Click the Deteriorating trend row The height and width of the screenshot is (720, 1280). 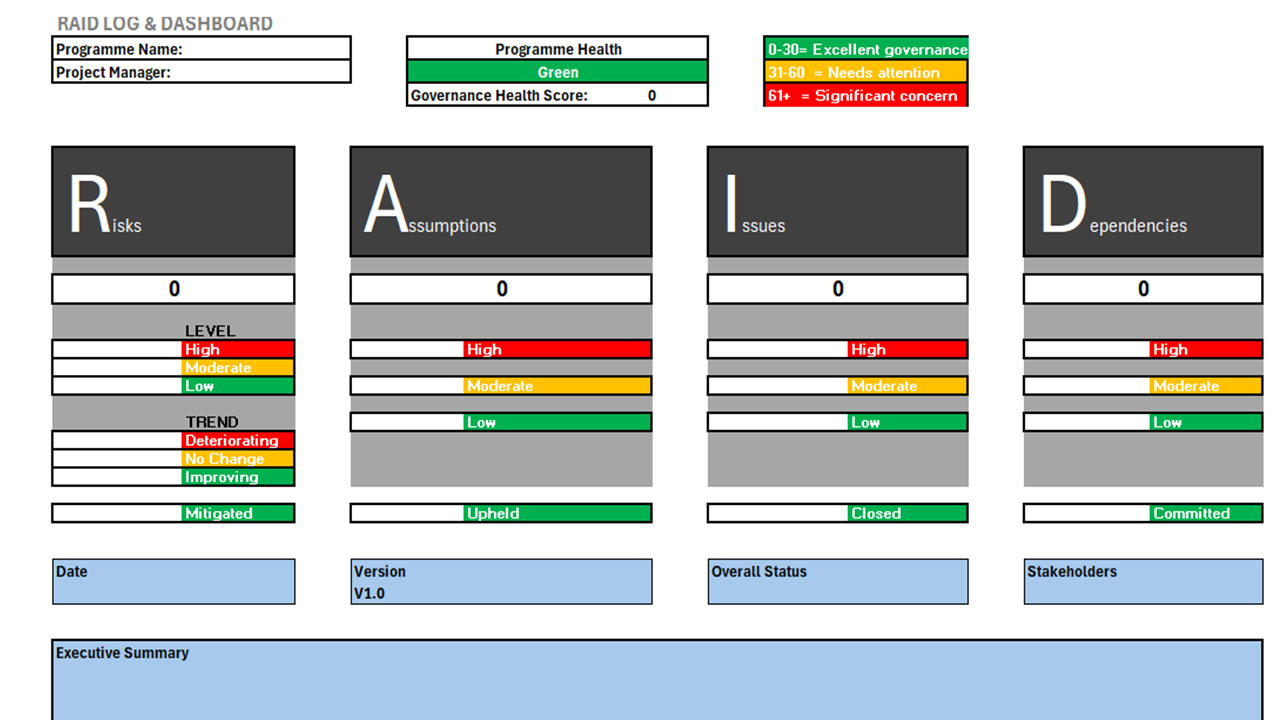click(x=173, y=440)
